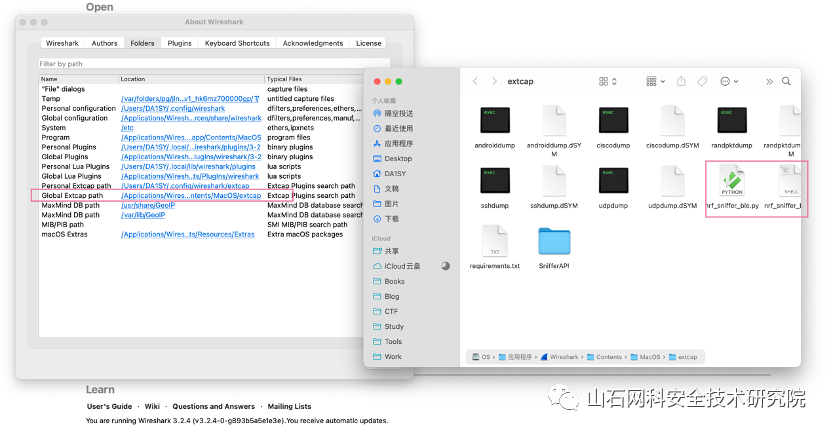Open Finder grouping options dropdown
This screenshot has width=832, height=434.
pyautogui.click(x=655, y=81)
